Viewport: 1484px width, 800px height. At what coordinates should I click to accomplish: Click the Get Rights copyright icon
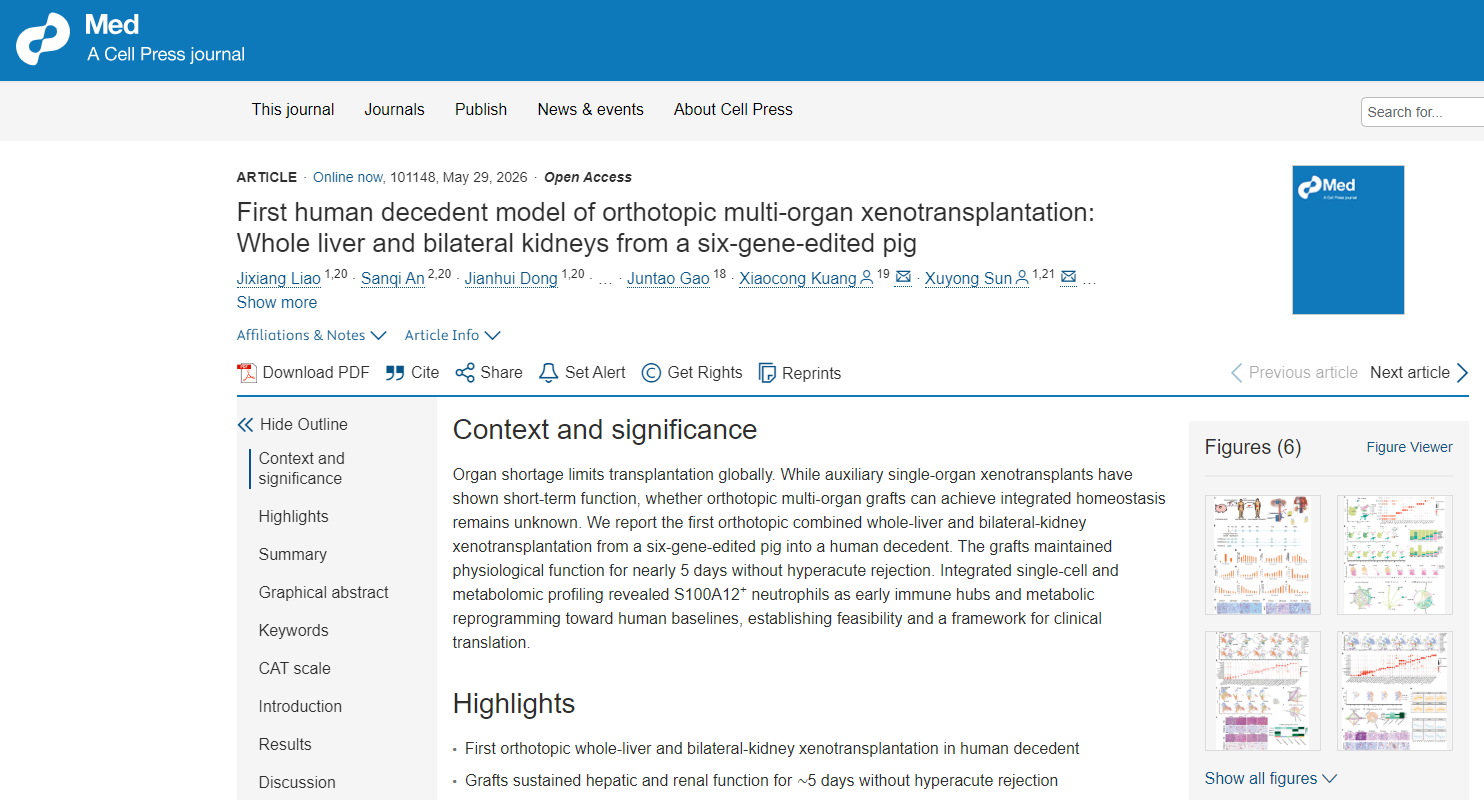point(651,373)
